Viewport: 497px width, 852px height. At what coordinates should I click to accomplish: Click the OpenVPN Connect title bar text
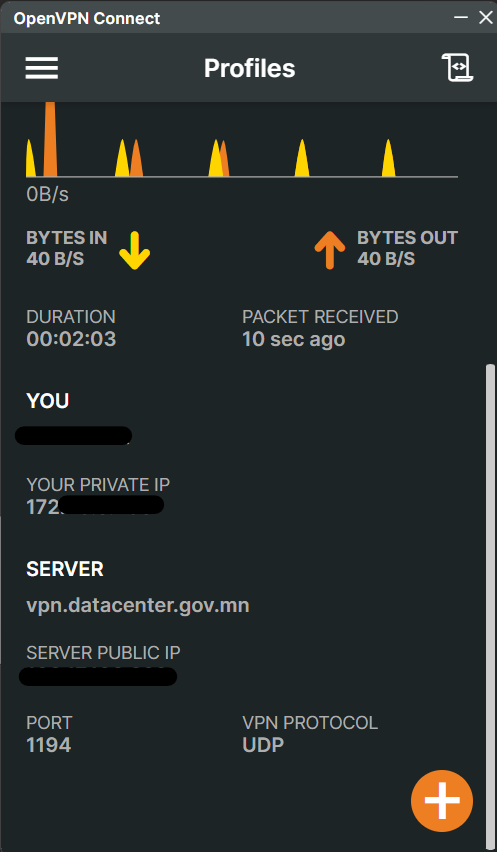(86, 18)
